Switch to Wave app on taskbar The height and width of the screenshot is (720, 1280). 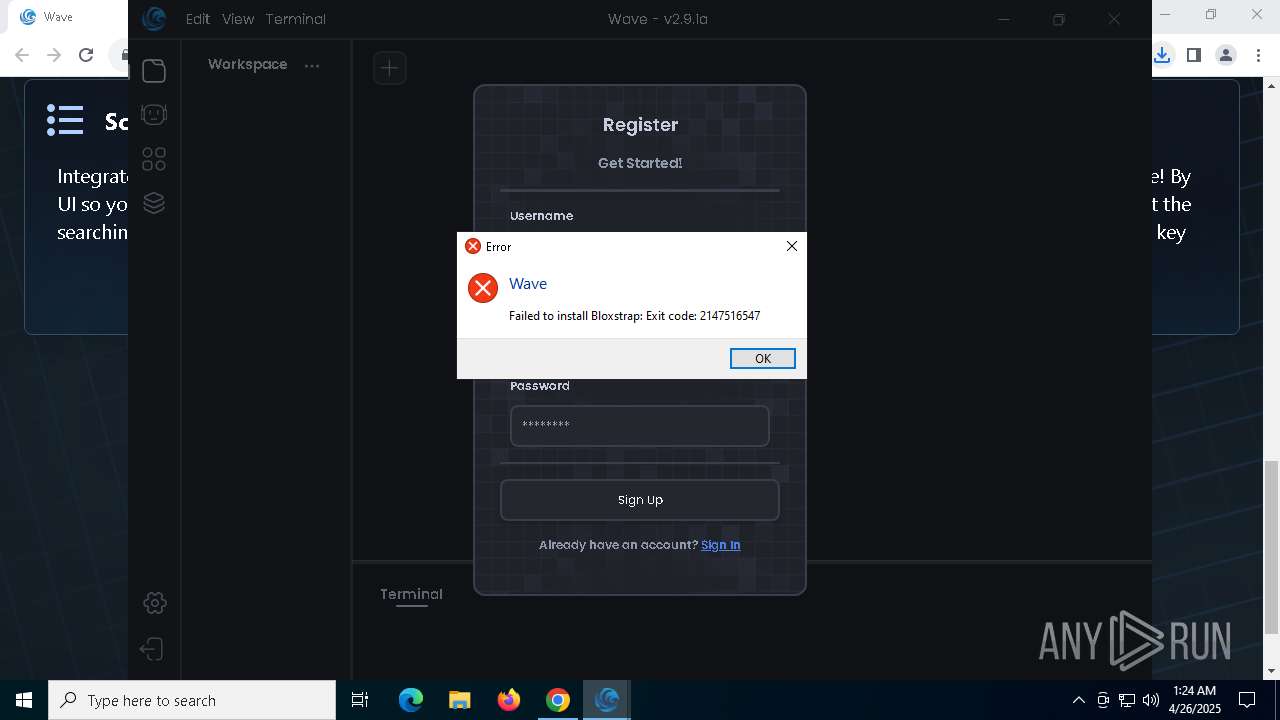[607, 700]
